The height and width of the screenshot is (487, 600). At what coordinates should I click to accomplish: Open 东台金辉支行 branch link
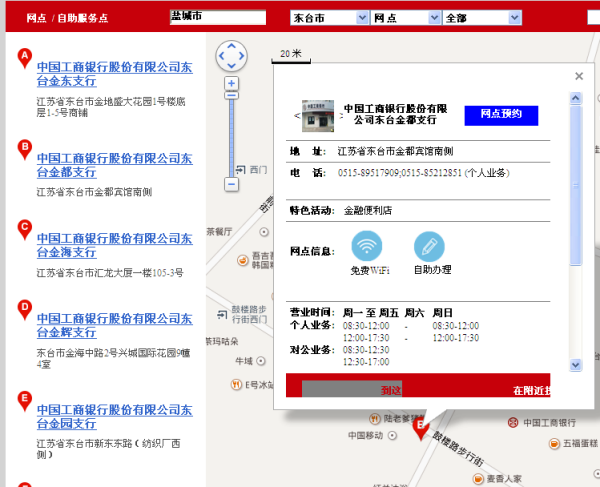click(114, 325)
